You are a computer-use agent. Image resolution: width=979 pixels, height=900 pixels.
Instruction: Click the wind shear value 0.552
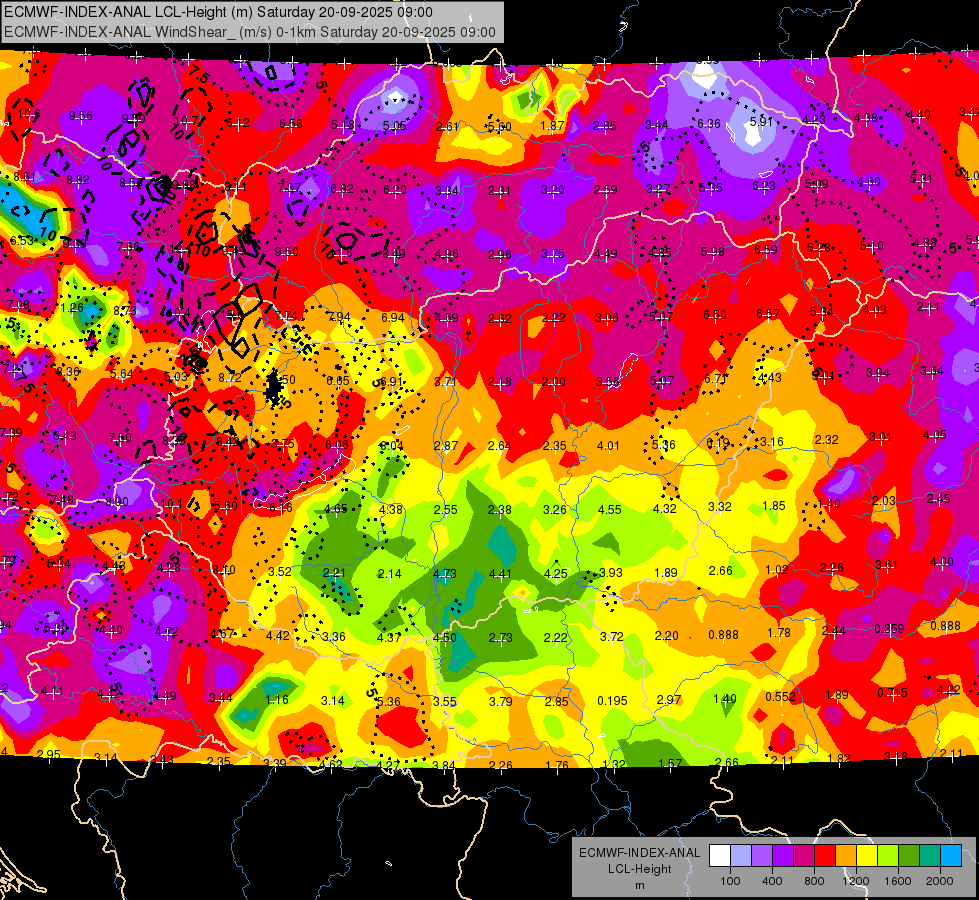[780, 696]
